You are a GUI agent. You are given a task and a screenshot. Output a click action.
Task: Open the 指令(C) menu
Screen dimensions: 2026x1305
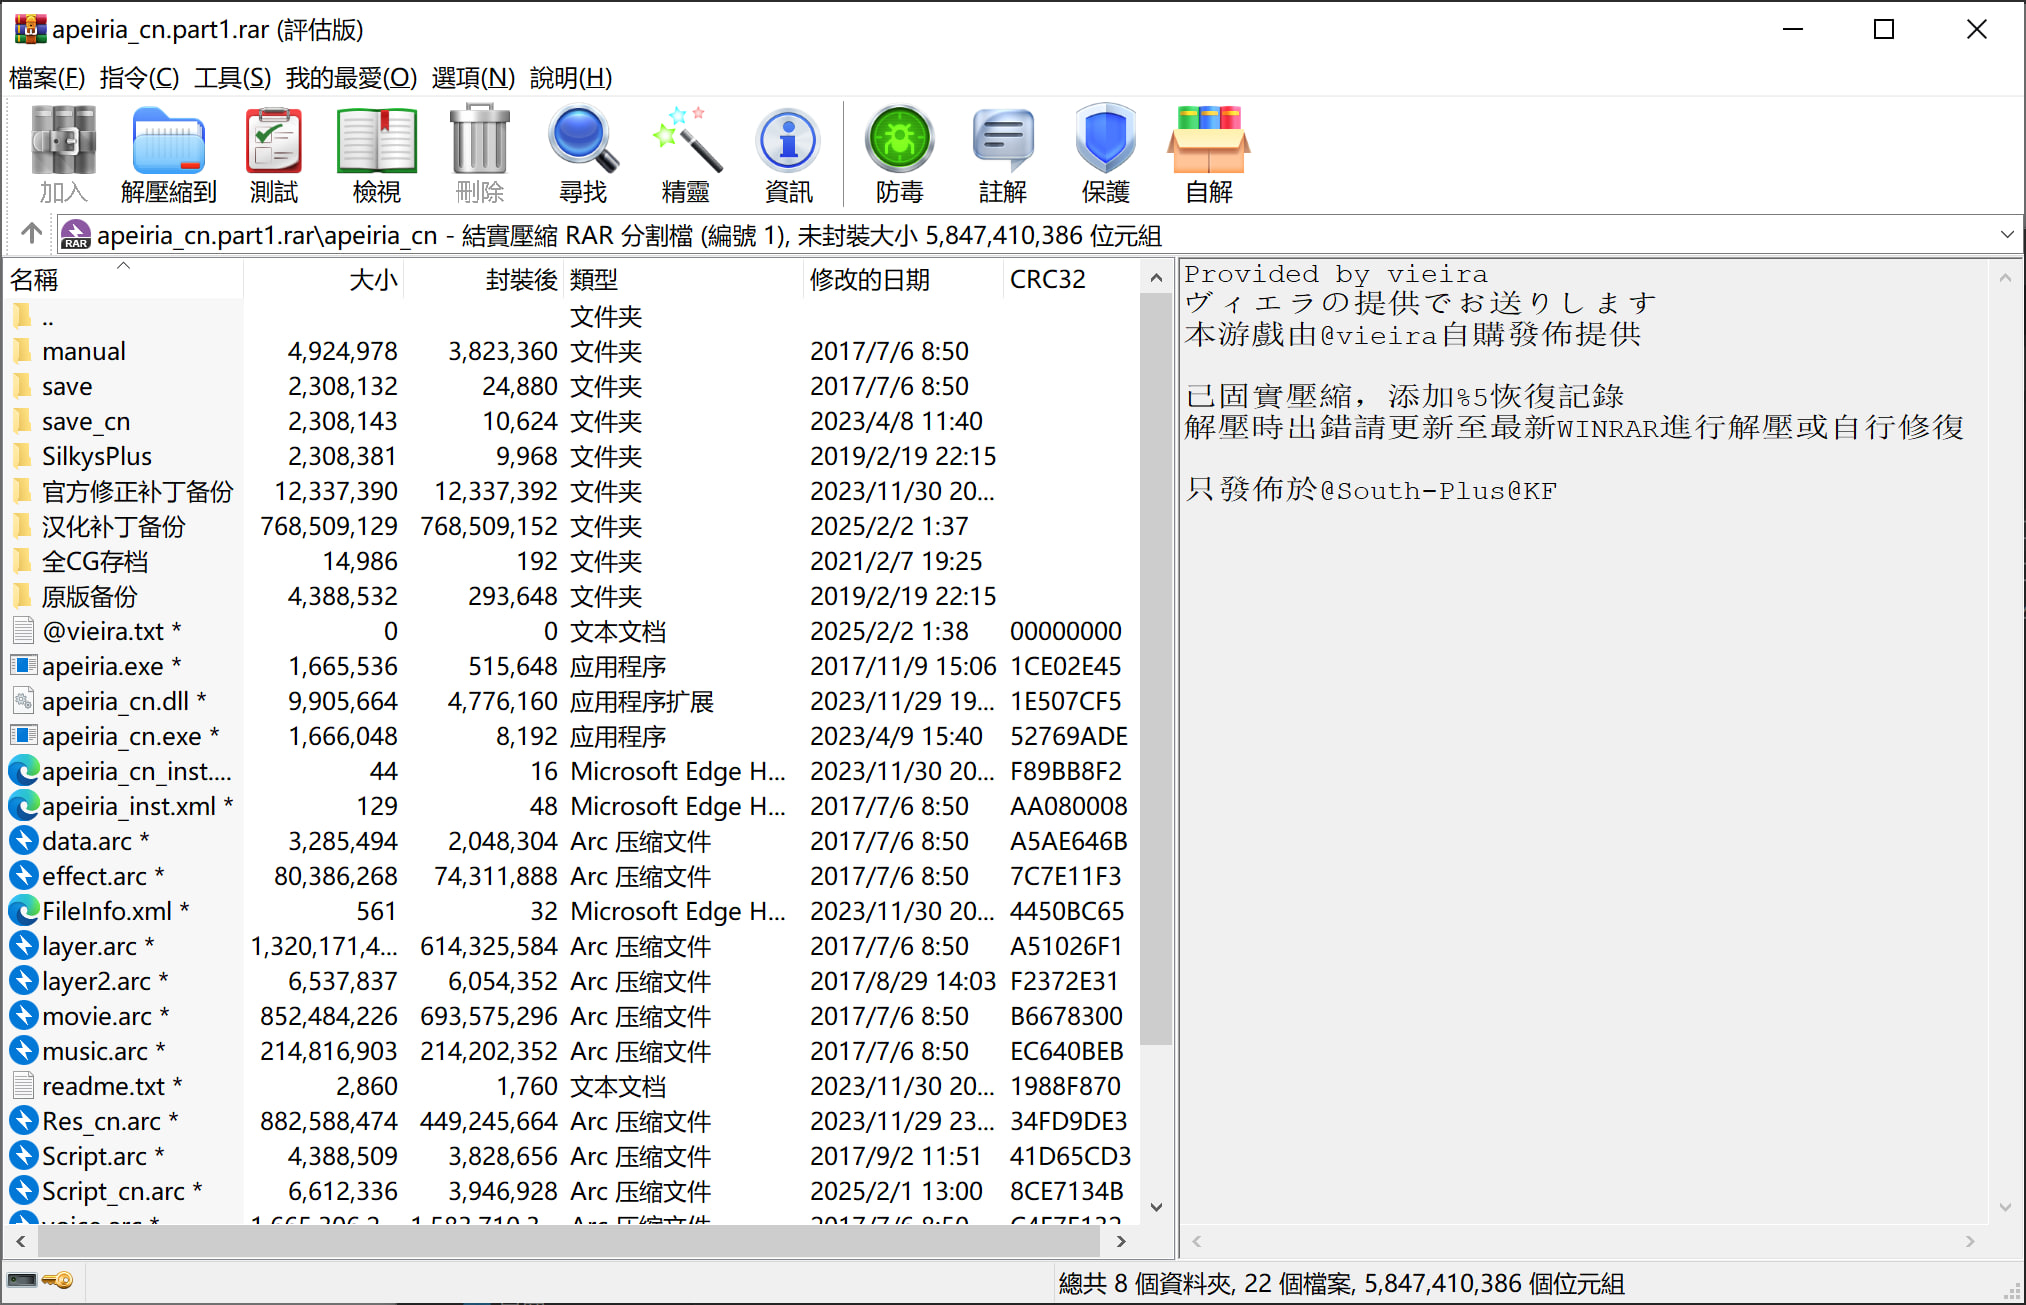click(x=139, y=77)
